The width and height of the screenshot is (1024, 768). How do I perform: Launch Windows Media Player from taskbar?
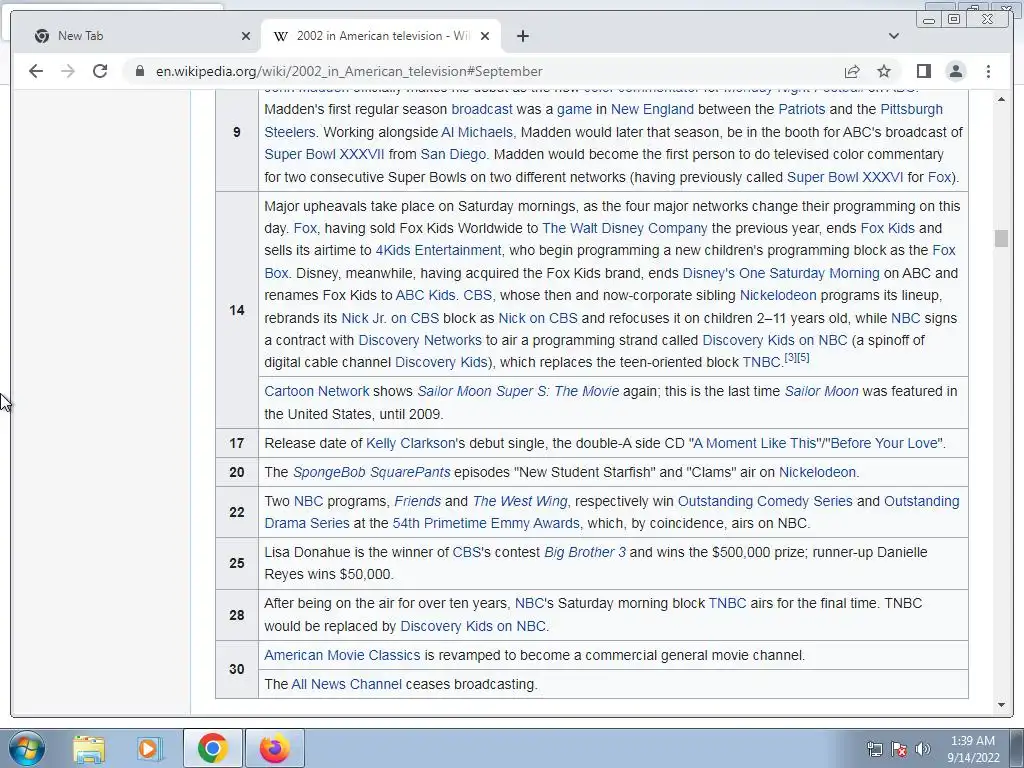(150, 748)
